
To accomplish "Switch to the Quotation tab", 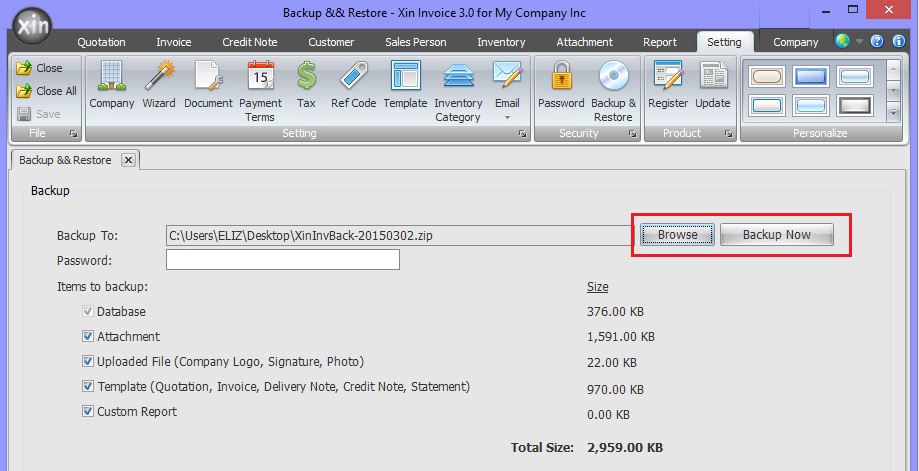I will (x=101, y=42).
